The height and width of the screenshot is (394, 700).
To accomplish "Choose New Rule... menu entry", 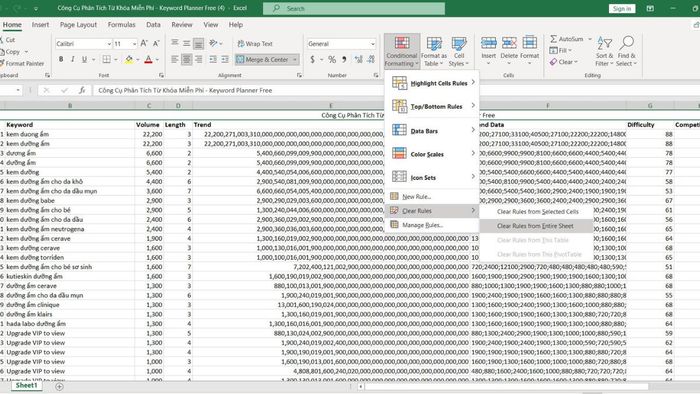I will pyautogui.click(x=432, y=196).
